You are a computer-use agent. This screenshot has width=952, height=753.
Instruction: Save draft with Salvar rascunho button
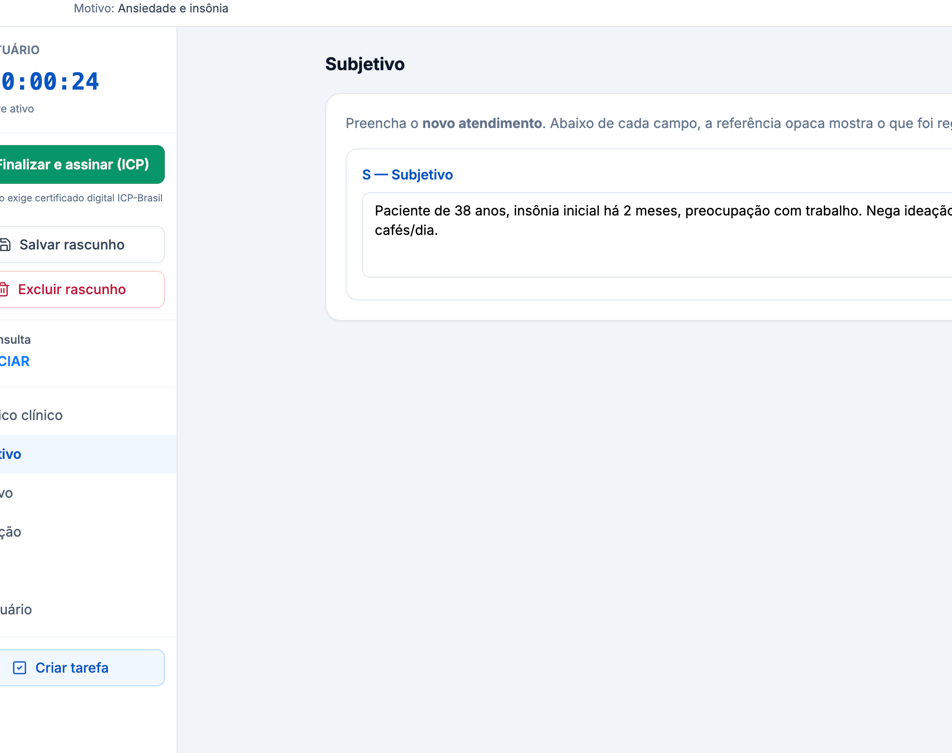(81, 245)
